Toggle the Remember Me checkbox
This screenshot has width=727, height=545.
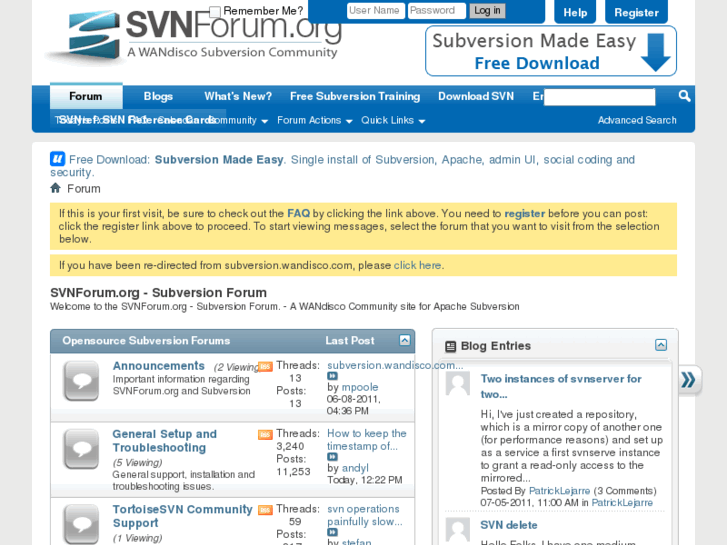tap(215, 12)
